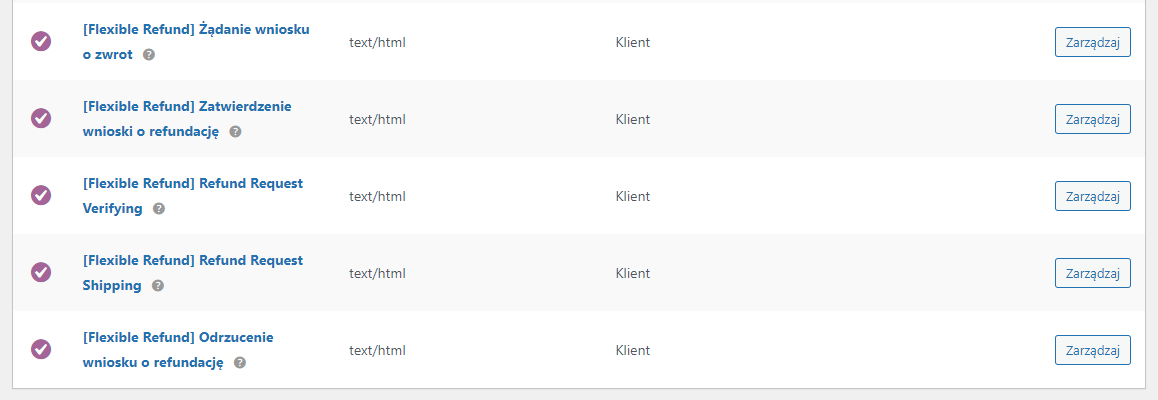Toggle enabled checkmark for Odrzucenie wniosku email

click(41, 349)
